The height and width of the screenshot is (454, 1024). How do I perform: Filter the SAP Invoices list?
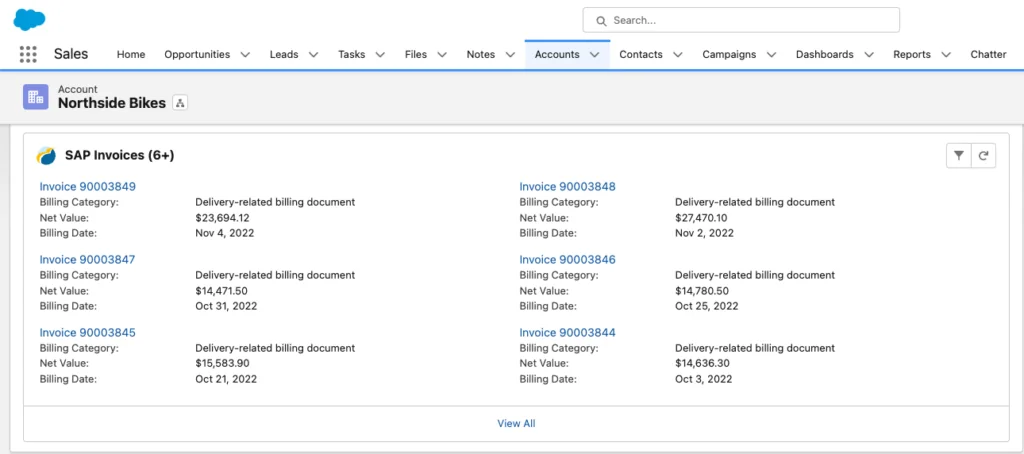959,155
